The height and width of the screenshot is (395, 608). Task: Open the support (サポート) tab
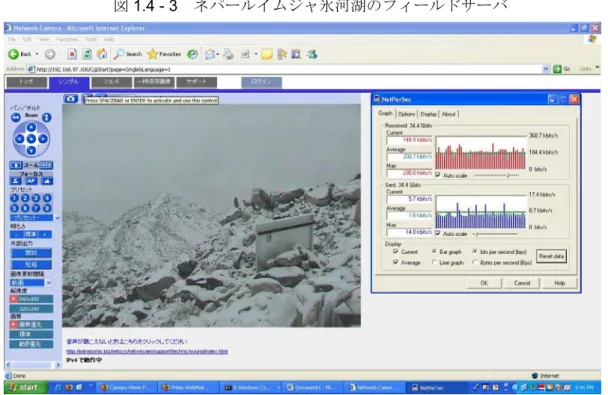click(x=197, y=82)
